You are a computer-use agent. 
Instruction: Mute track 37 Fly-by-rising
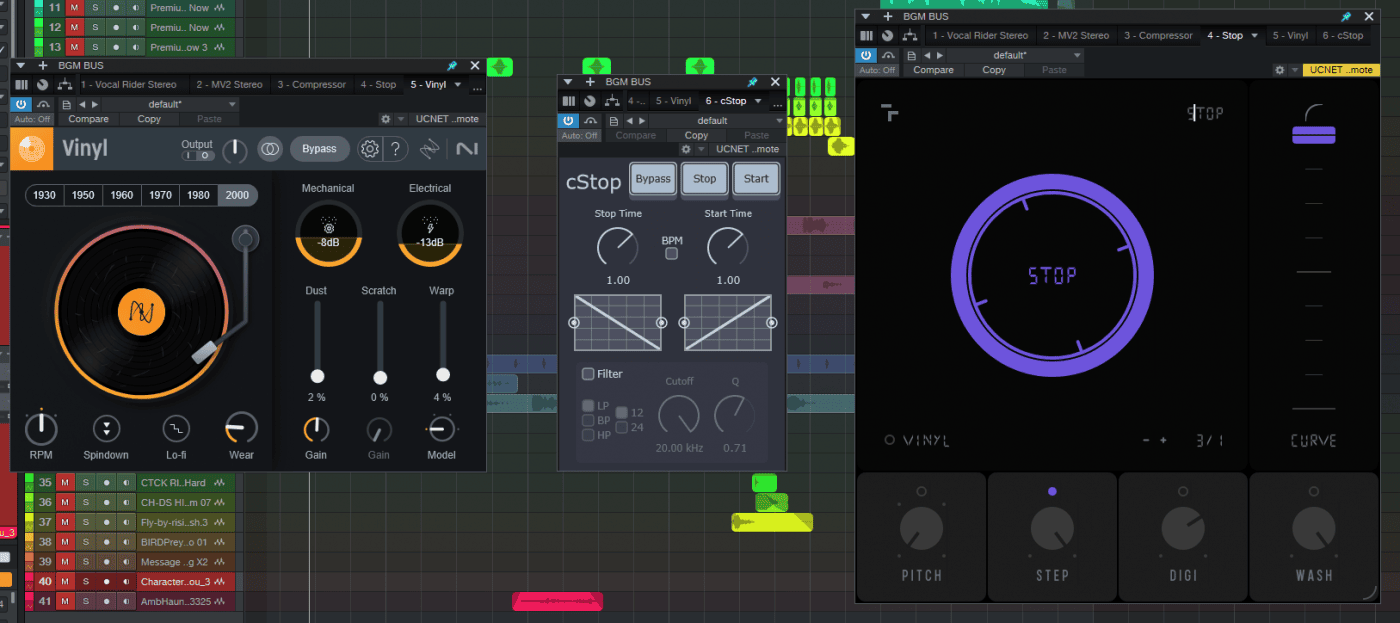pos(65,522)
